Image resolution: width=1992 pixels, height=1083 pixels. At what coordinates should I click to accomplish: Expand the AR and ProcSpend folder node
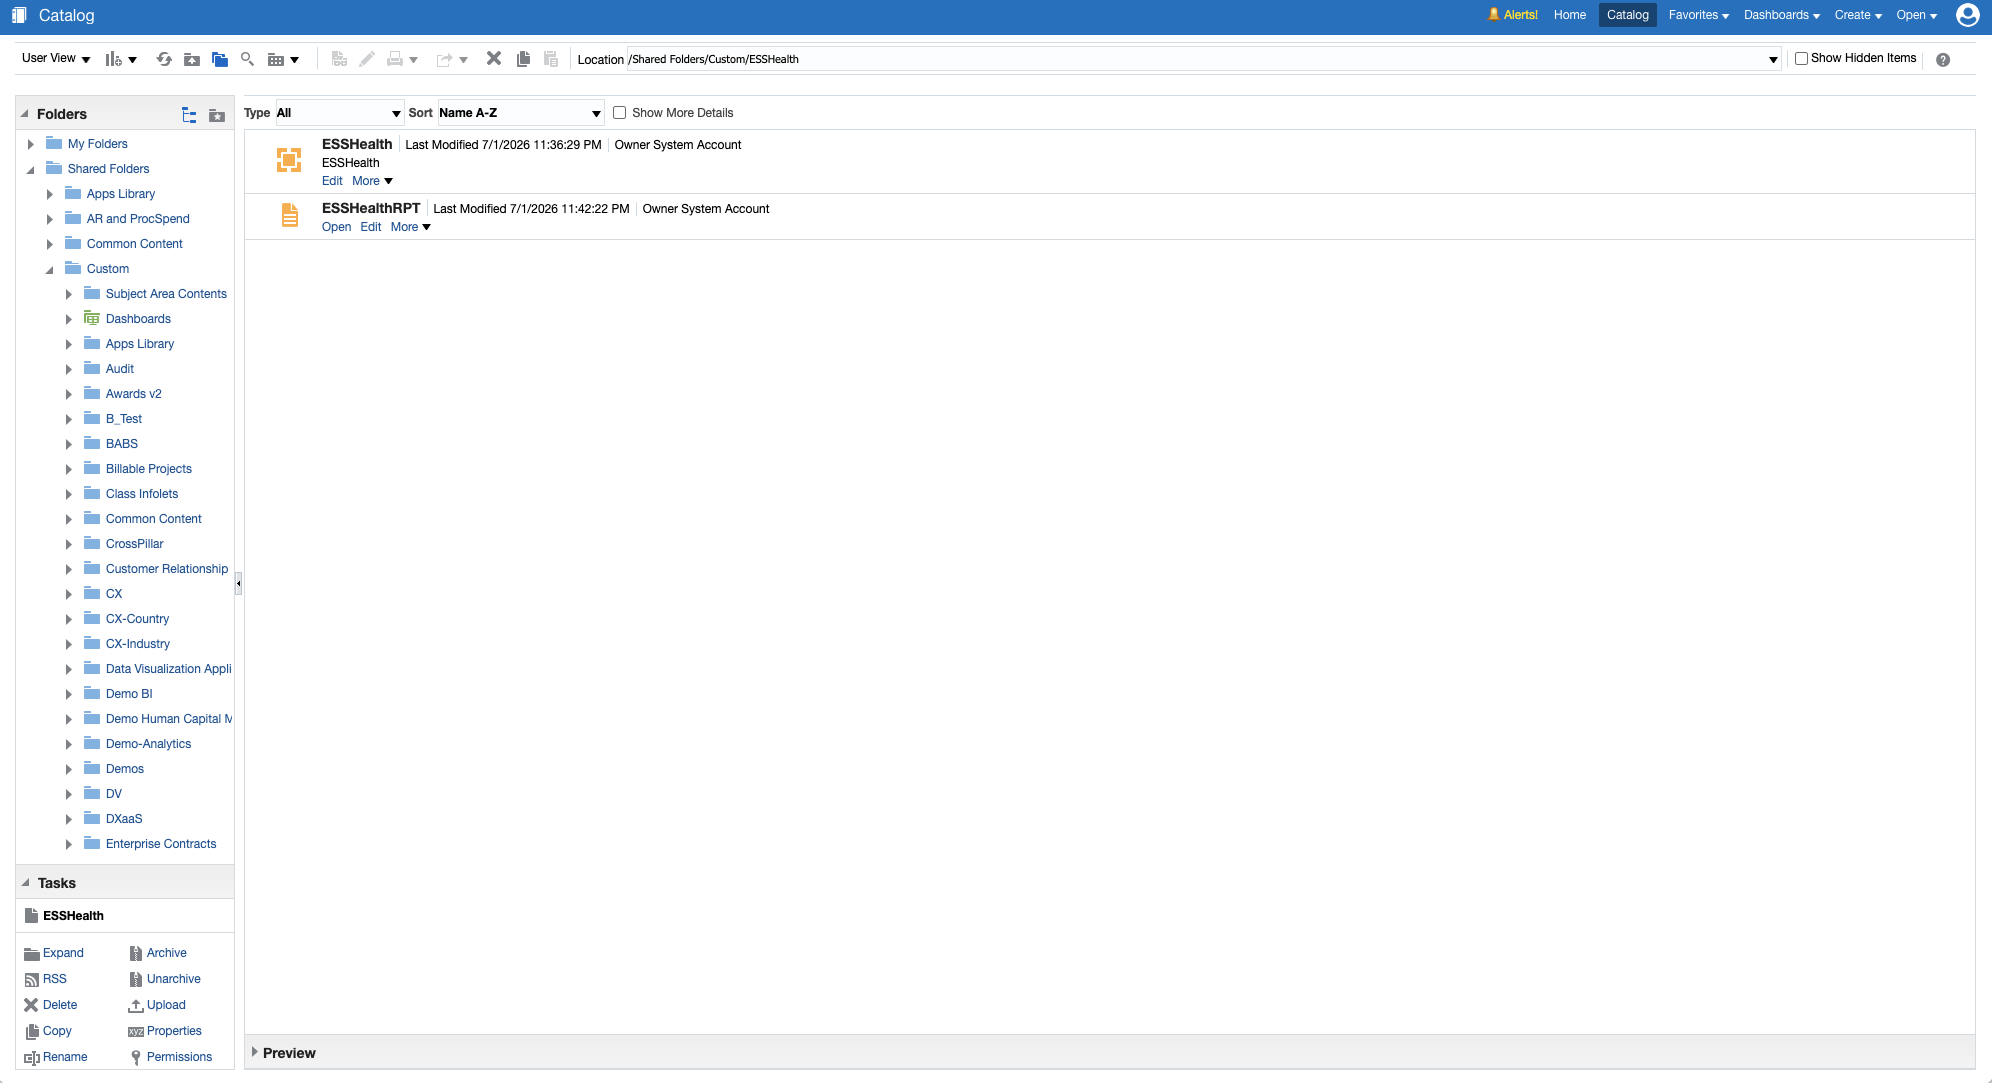[50, 219]
